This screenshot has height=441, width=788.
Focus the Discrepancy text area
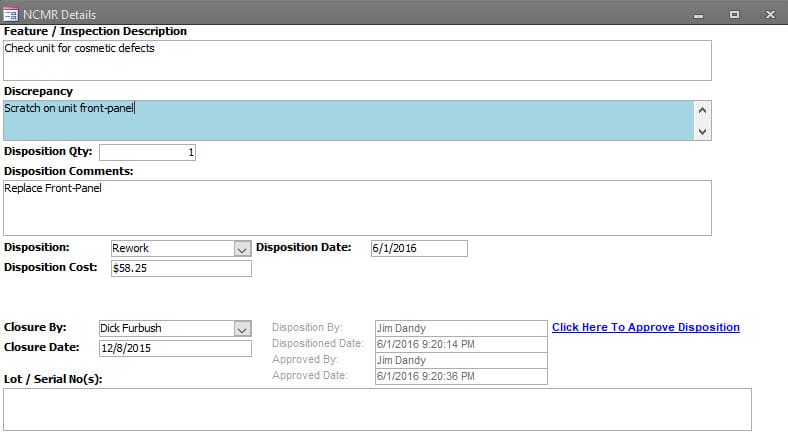(x=349, y=121)
